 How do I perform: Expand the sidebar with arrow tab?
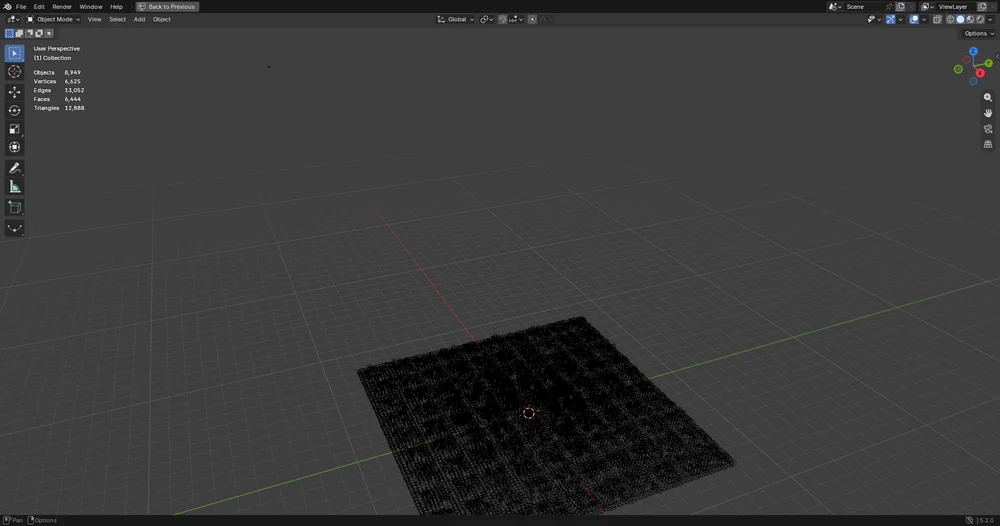997,56
